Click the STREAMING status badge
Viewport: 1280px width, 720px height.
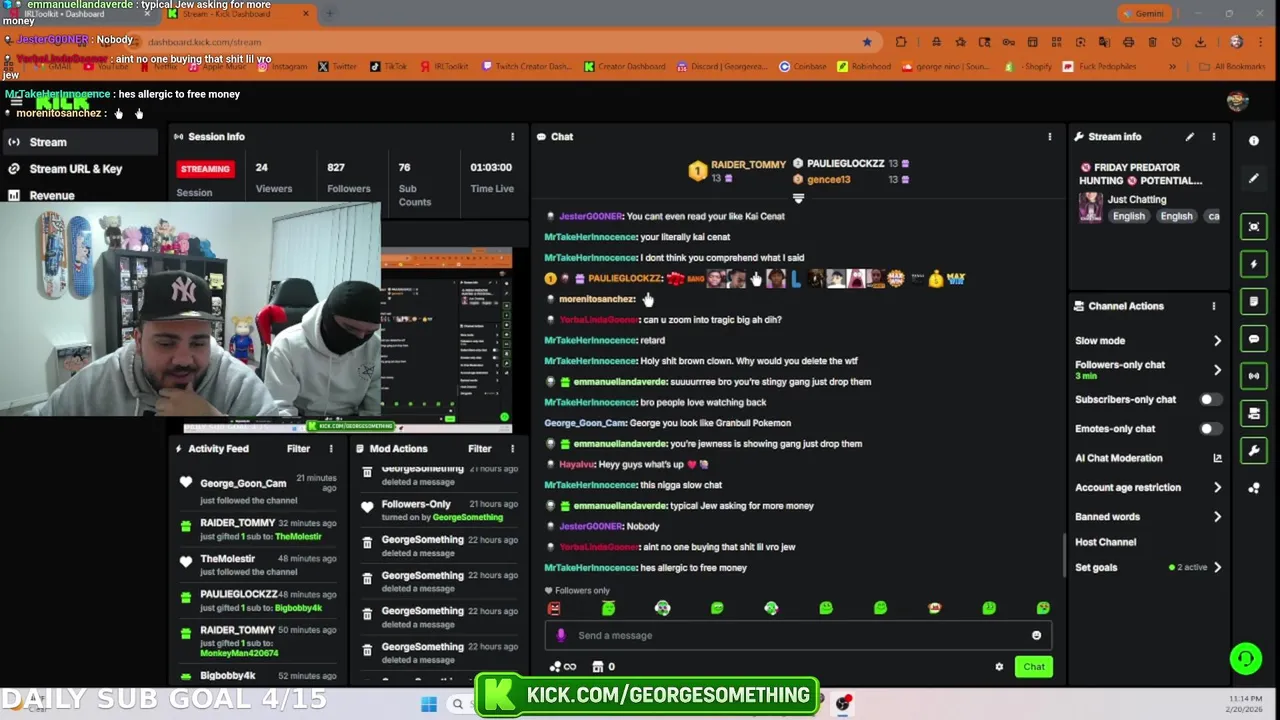(205, 169)
